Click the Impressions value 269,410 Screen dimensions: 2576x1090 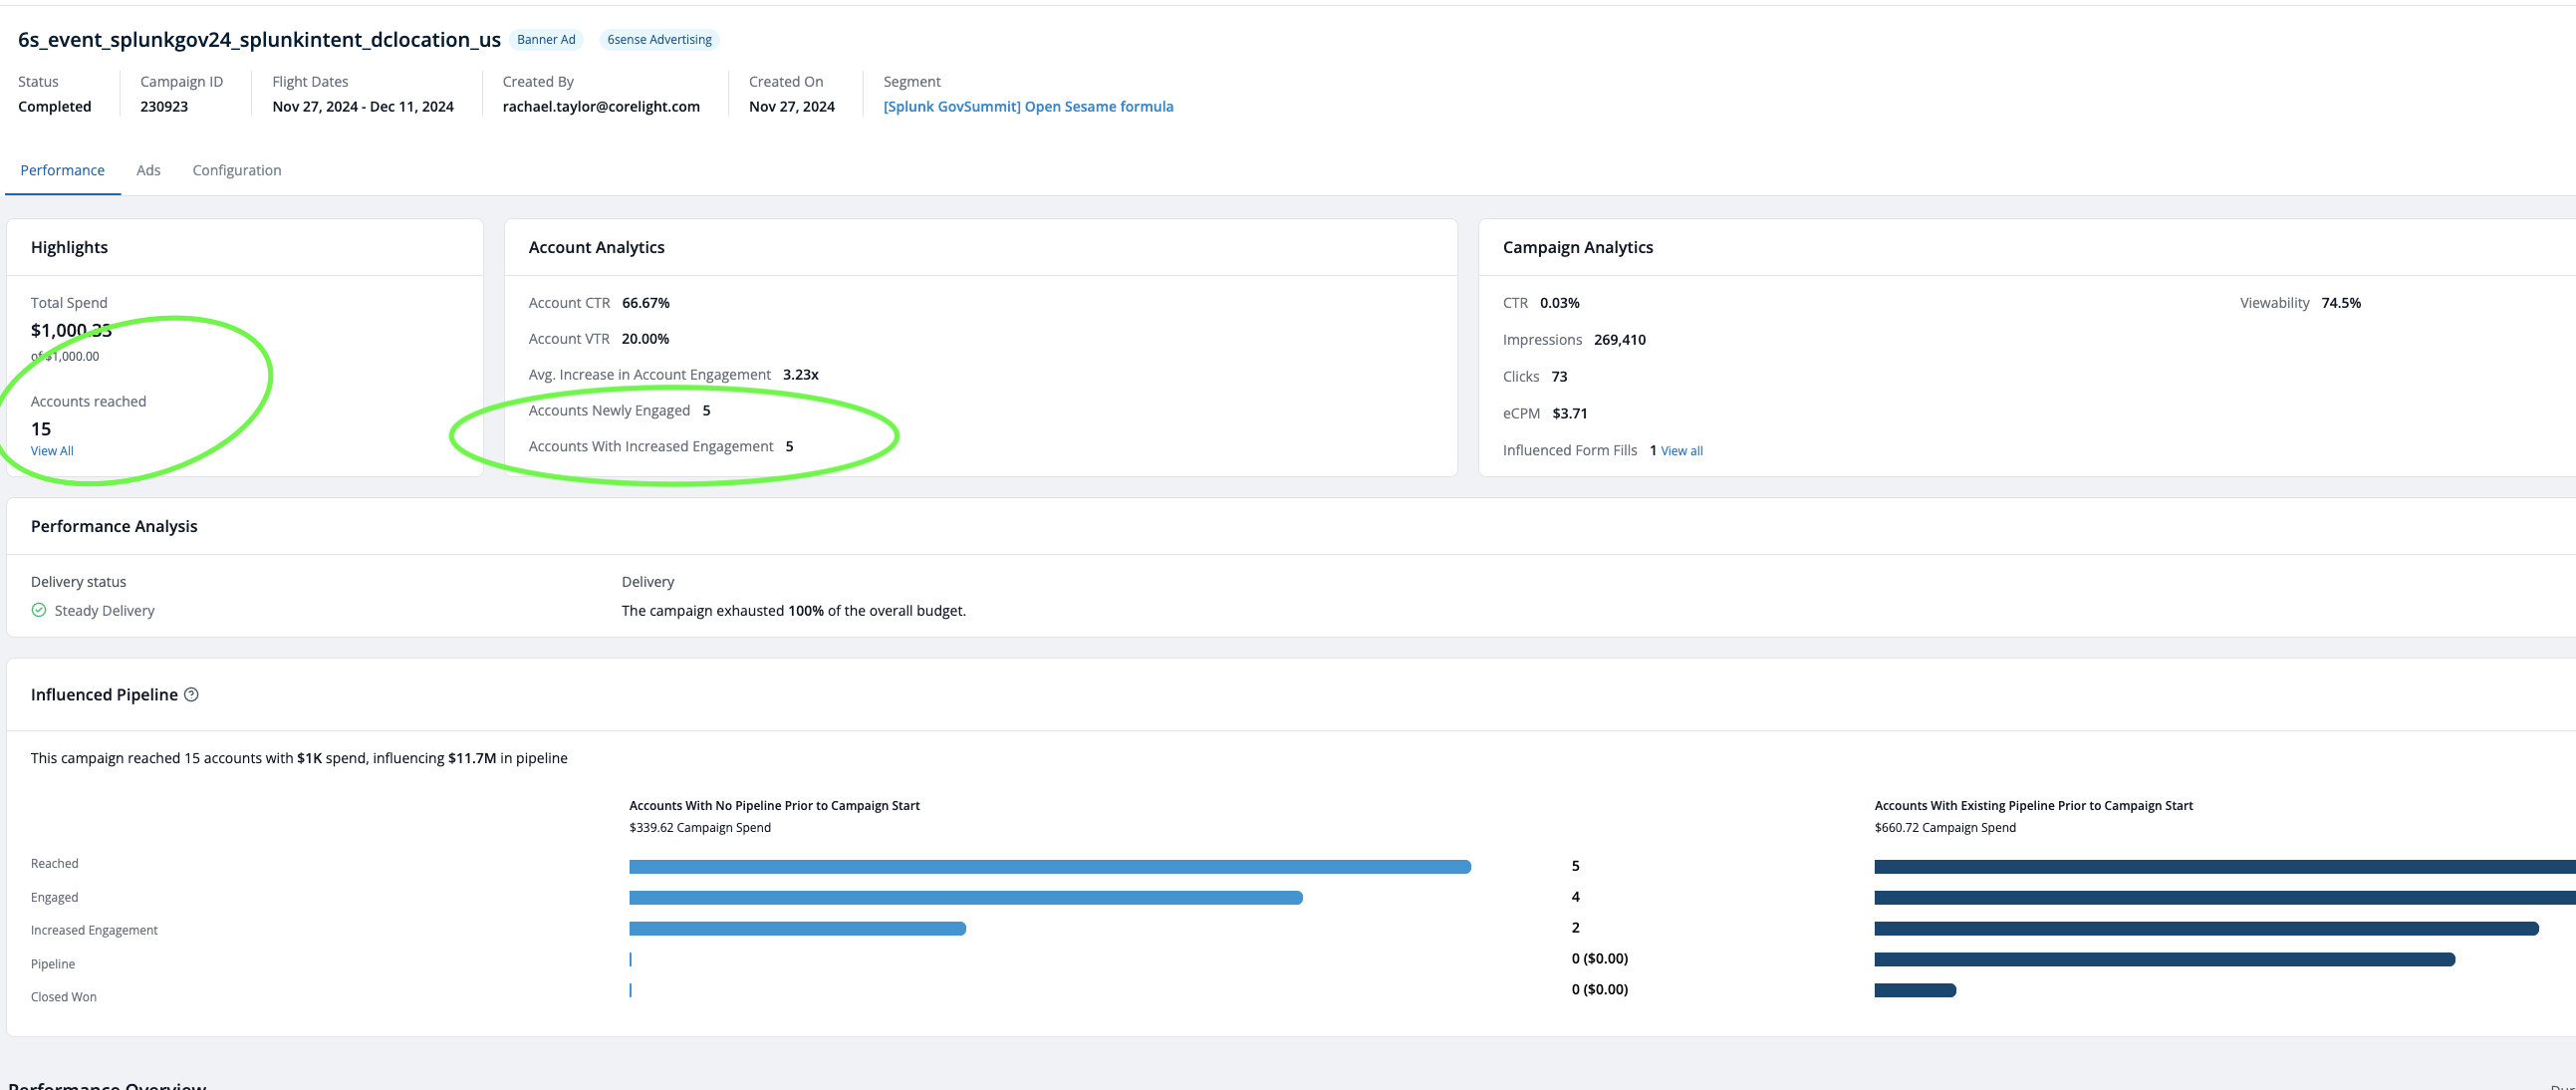pyautogui.click(x=1620, y=340)
